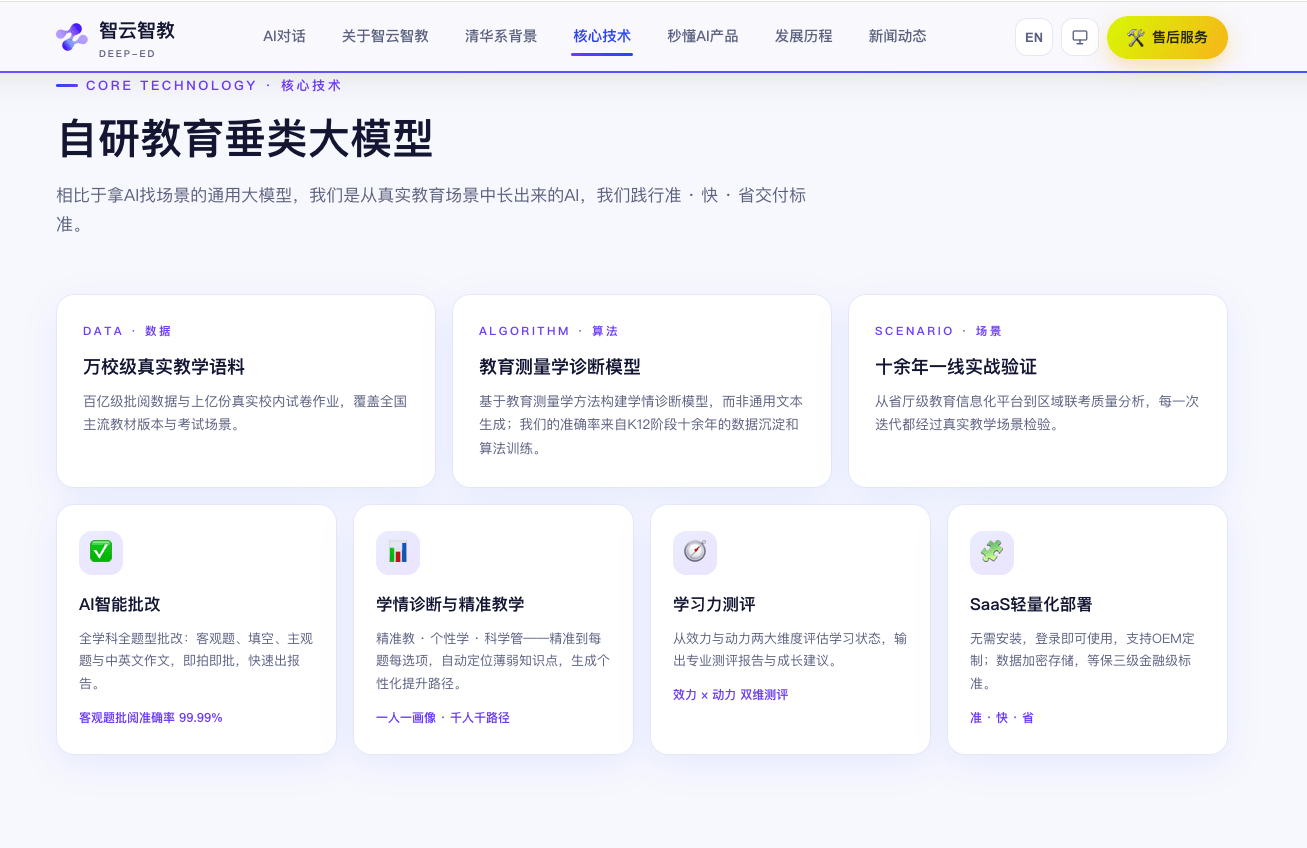This screenshot has width=1307, height=848.
Task: Go to 关于智云智教 in navigation
Action: 385,36
